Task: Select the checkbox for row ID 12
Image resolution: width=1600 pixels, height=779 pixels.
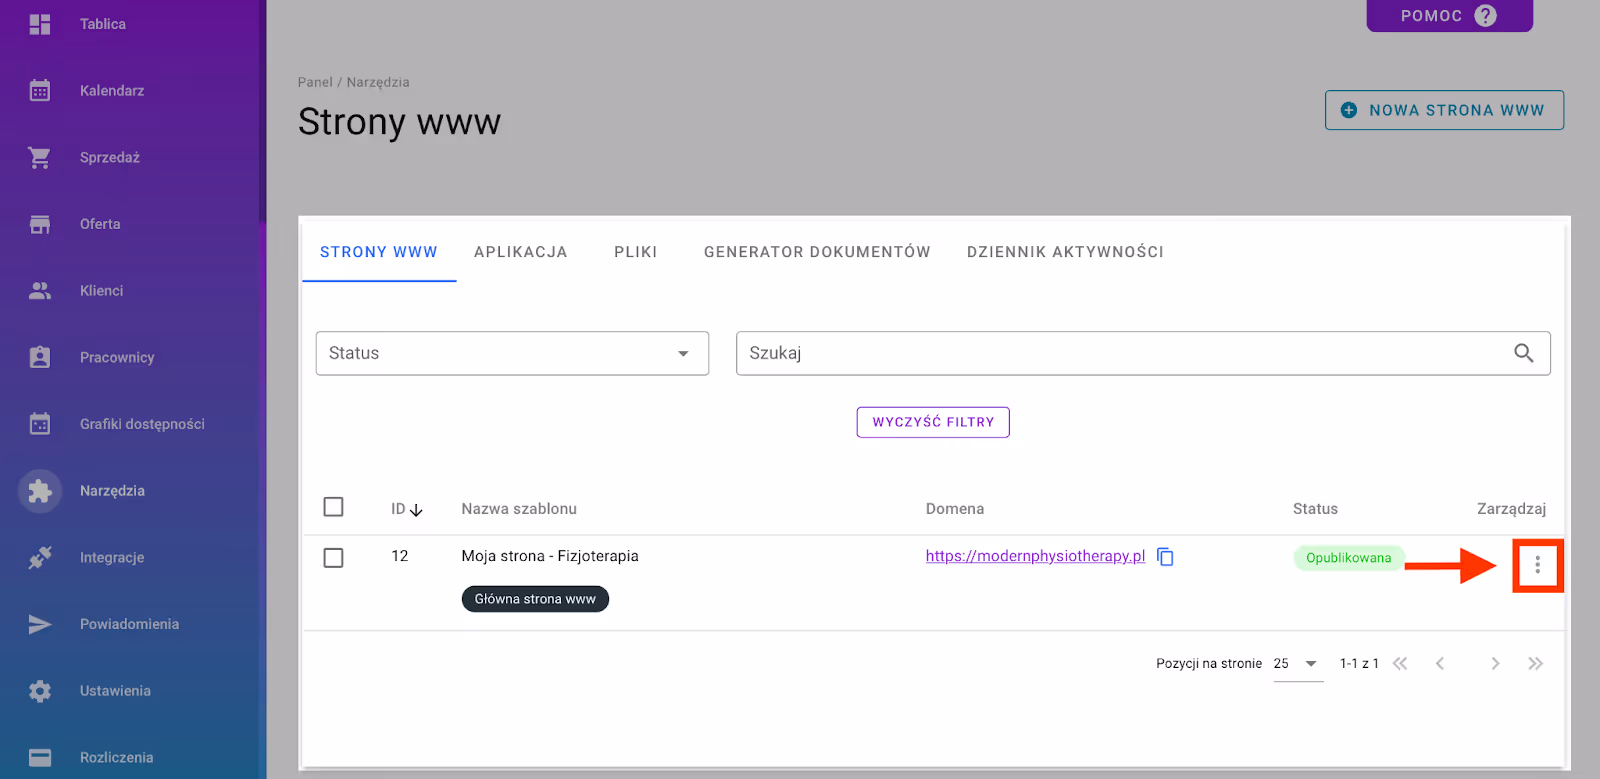Action: point(334,558)
